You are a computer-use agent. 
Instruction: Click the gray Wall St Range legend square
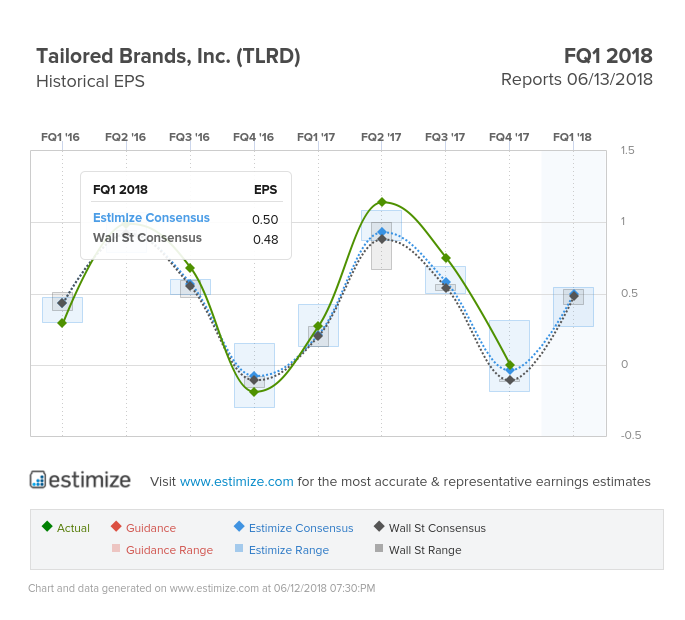pos(379,548)
